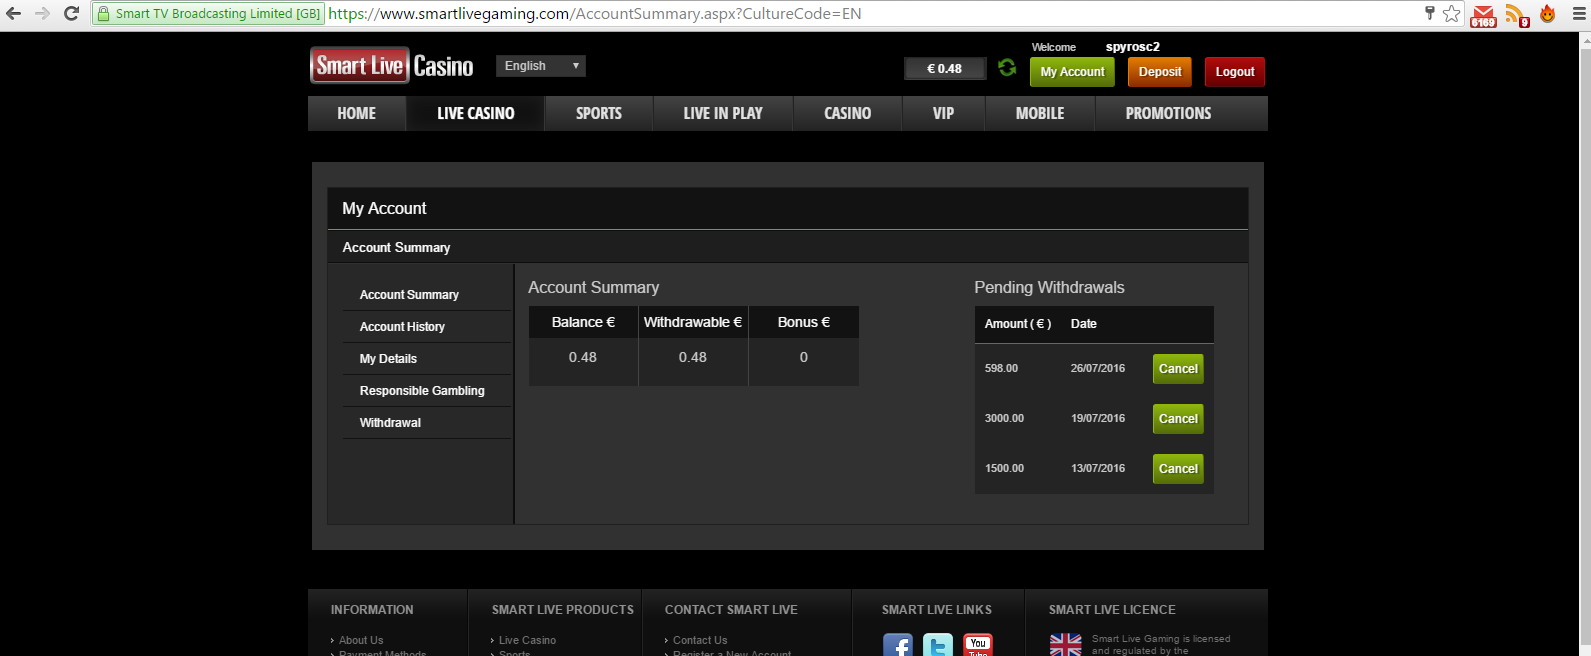The width and height of the screenshot is (1591, 656).
Task: Click the Pending Withdrawals heading
Action: tap(1049, 288)
